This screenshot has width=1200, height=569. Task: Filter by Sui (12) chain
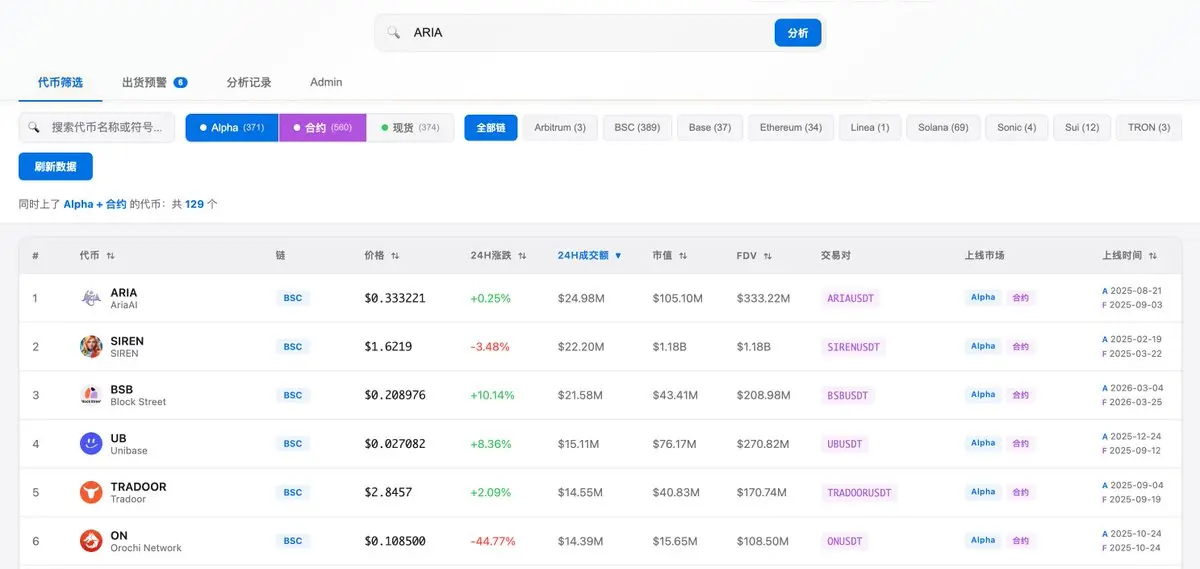(1082, 128)
